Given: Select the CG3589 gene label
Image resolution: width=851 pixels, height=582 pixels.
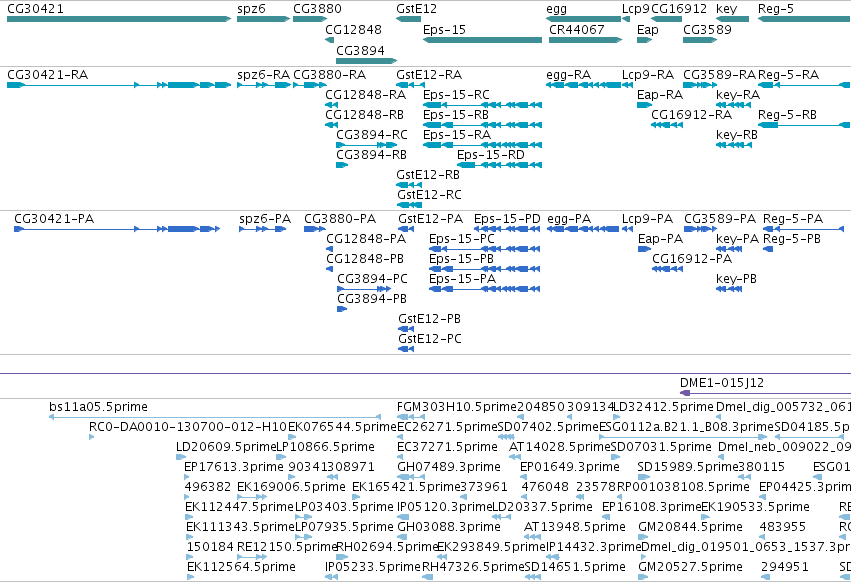Looking at the screenshot, I should pos(707,29).
